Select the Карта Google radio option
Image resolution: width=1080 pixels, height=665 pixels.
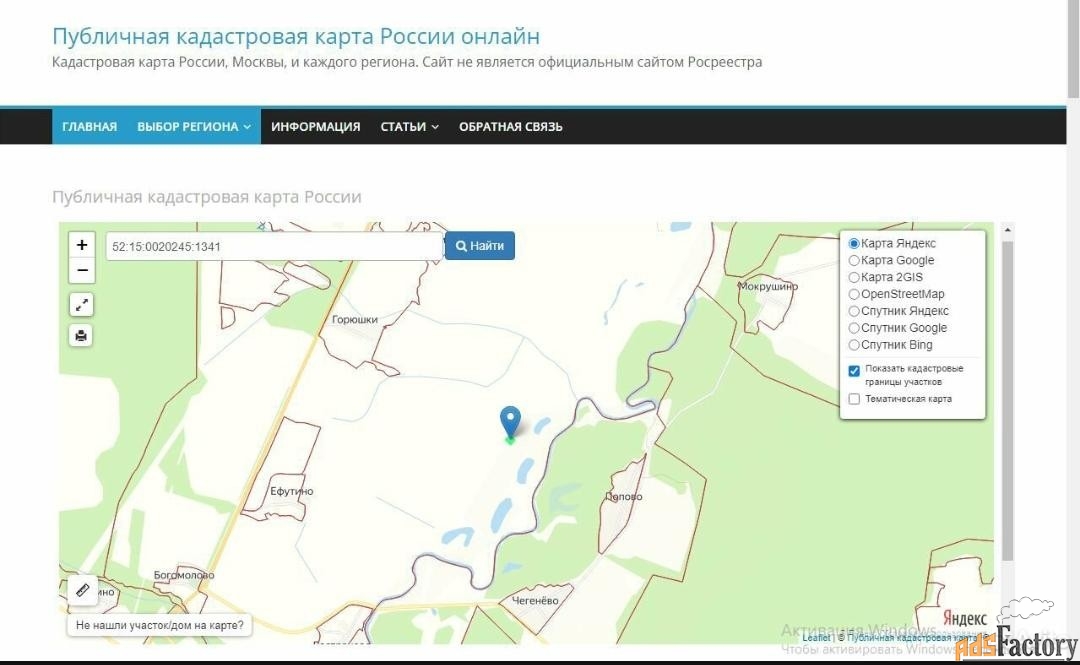coord(854,261)
